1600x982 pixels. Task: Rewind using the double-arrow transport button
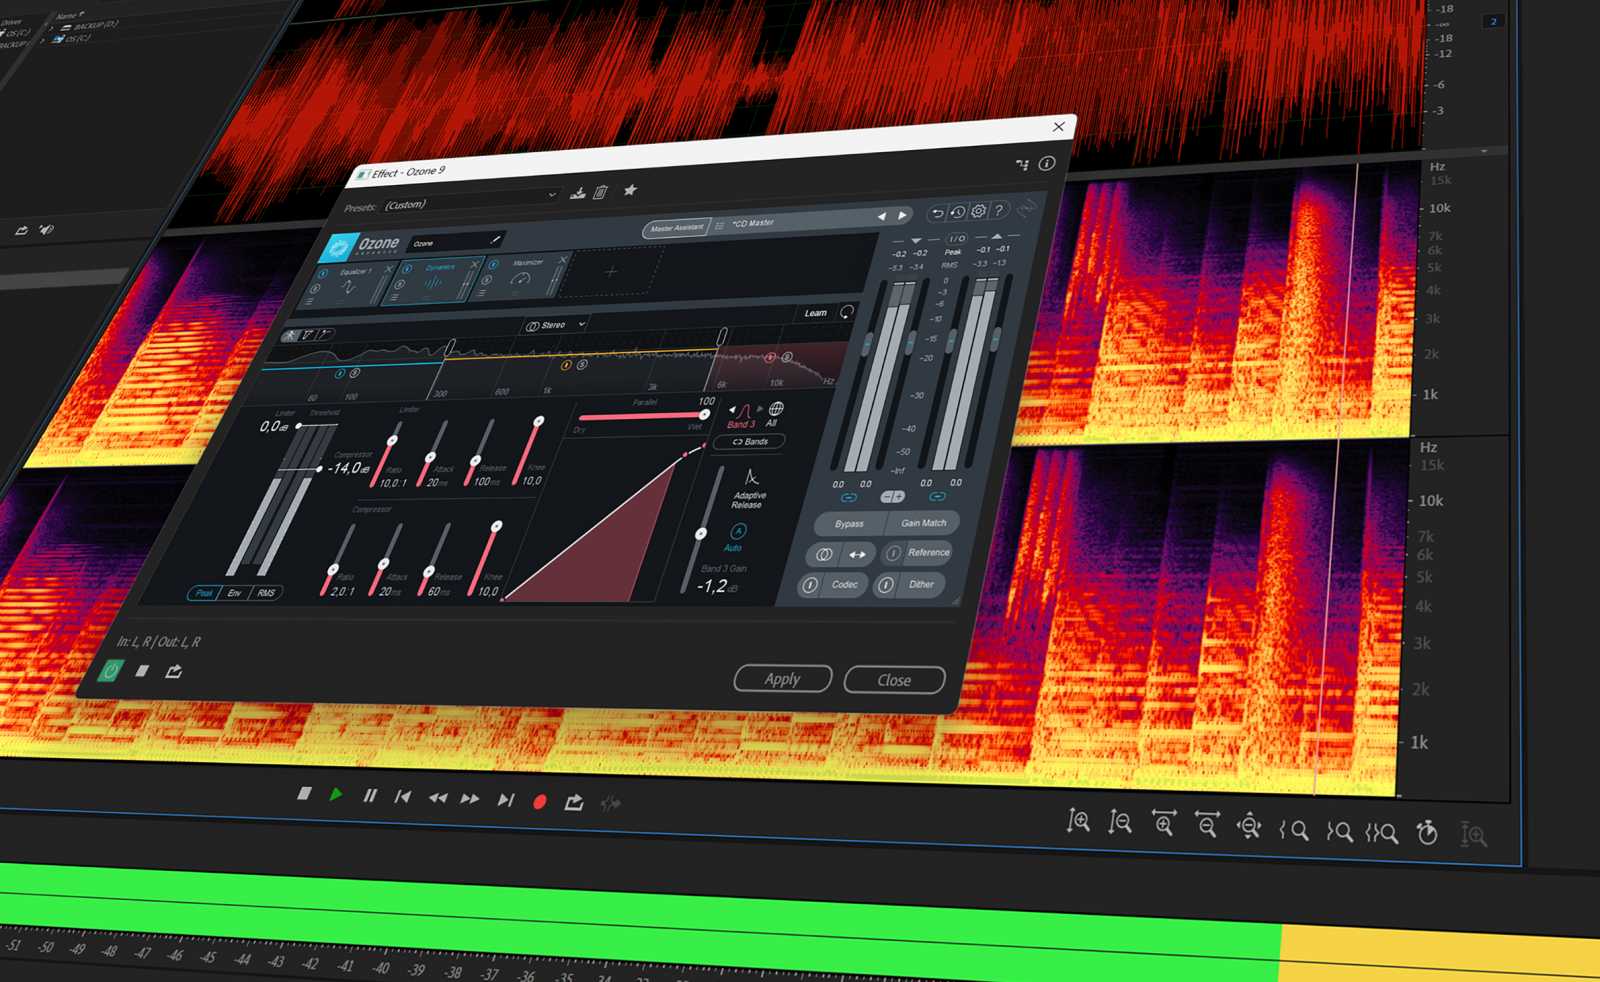[437, 797]
